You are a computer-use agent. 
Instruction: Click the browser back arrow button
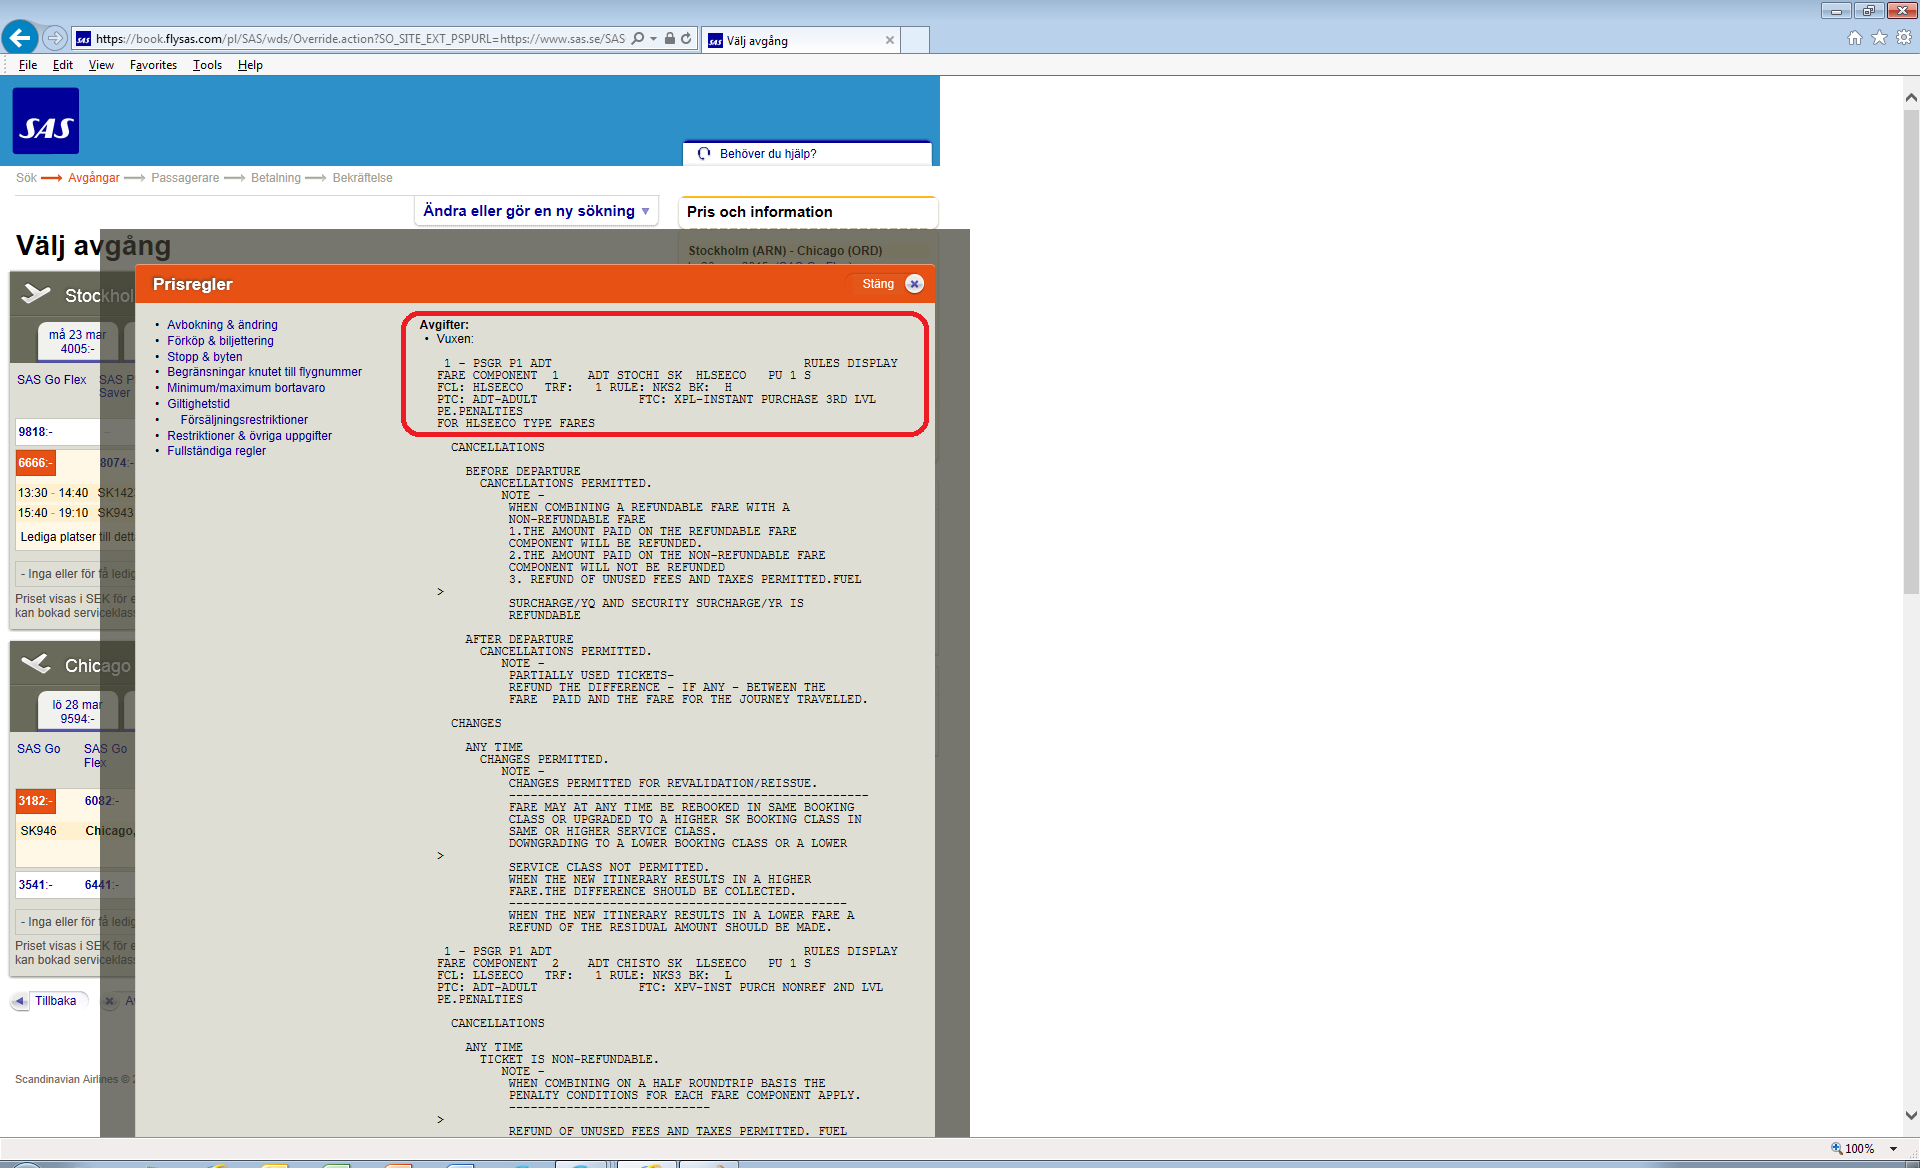[x=20, y=38]
